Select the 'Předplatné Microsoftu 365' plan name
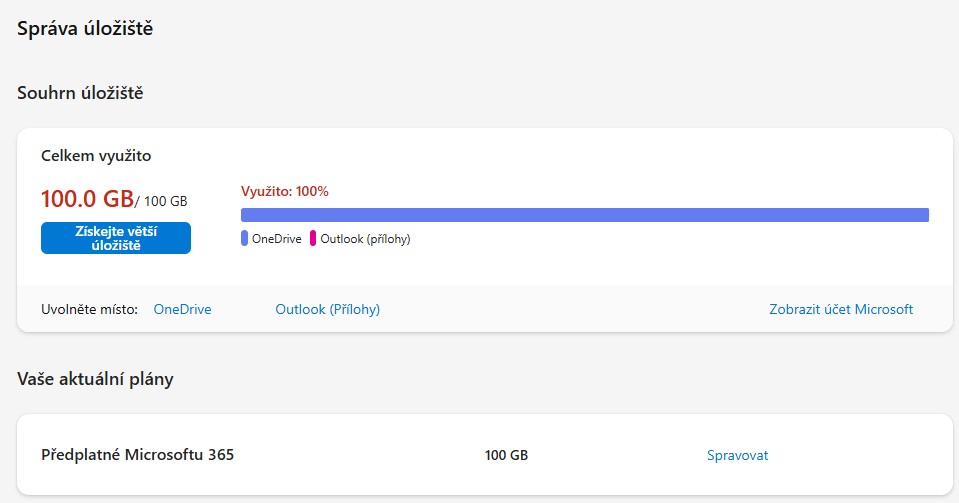This screenshot has width=959, height=503. point(137,455)
